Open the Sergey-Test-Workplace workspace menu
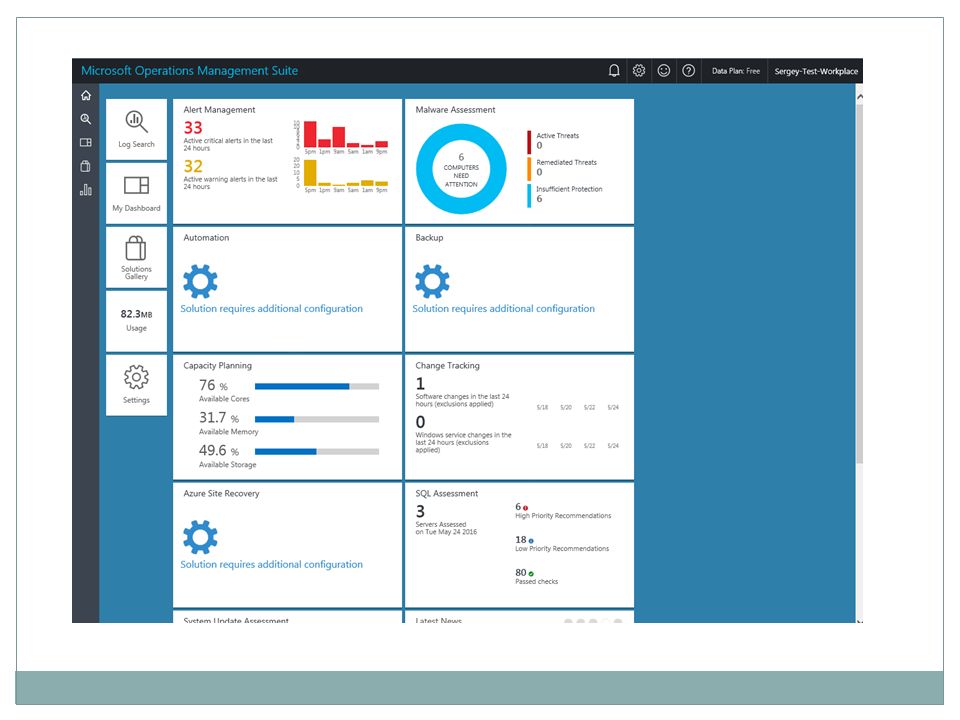 (x=816, y=71)
